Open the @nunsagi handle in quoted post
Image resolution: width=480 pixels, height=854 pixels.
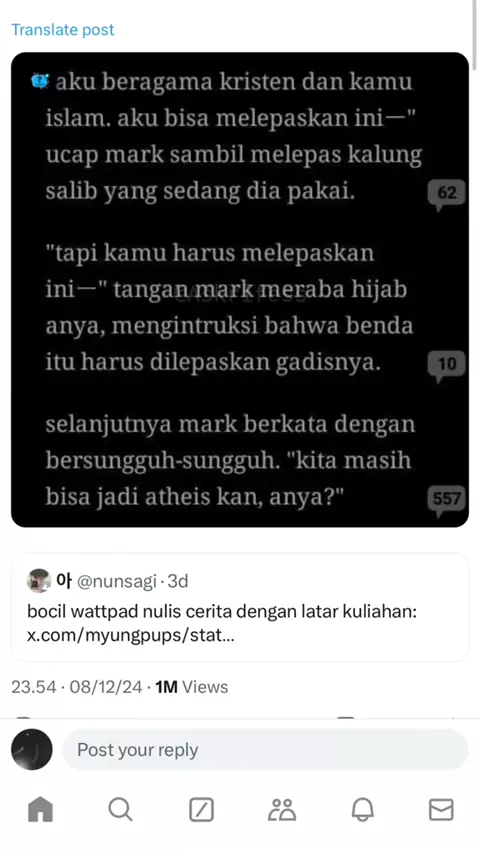118,581
